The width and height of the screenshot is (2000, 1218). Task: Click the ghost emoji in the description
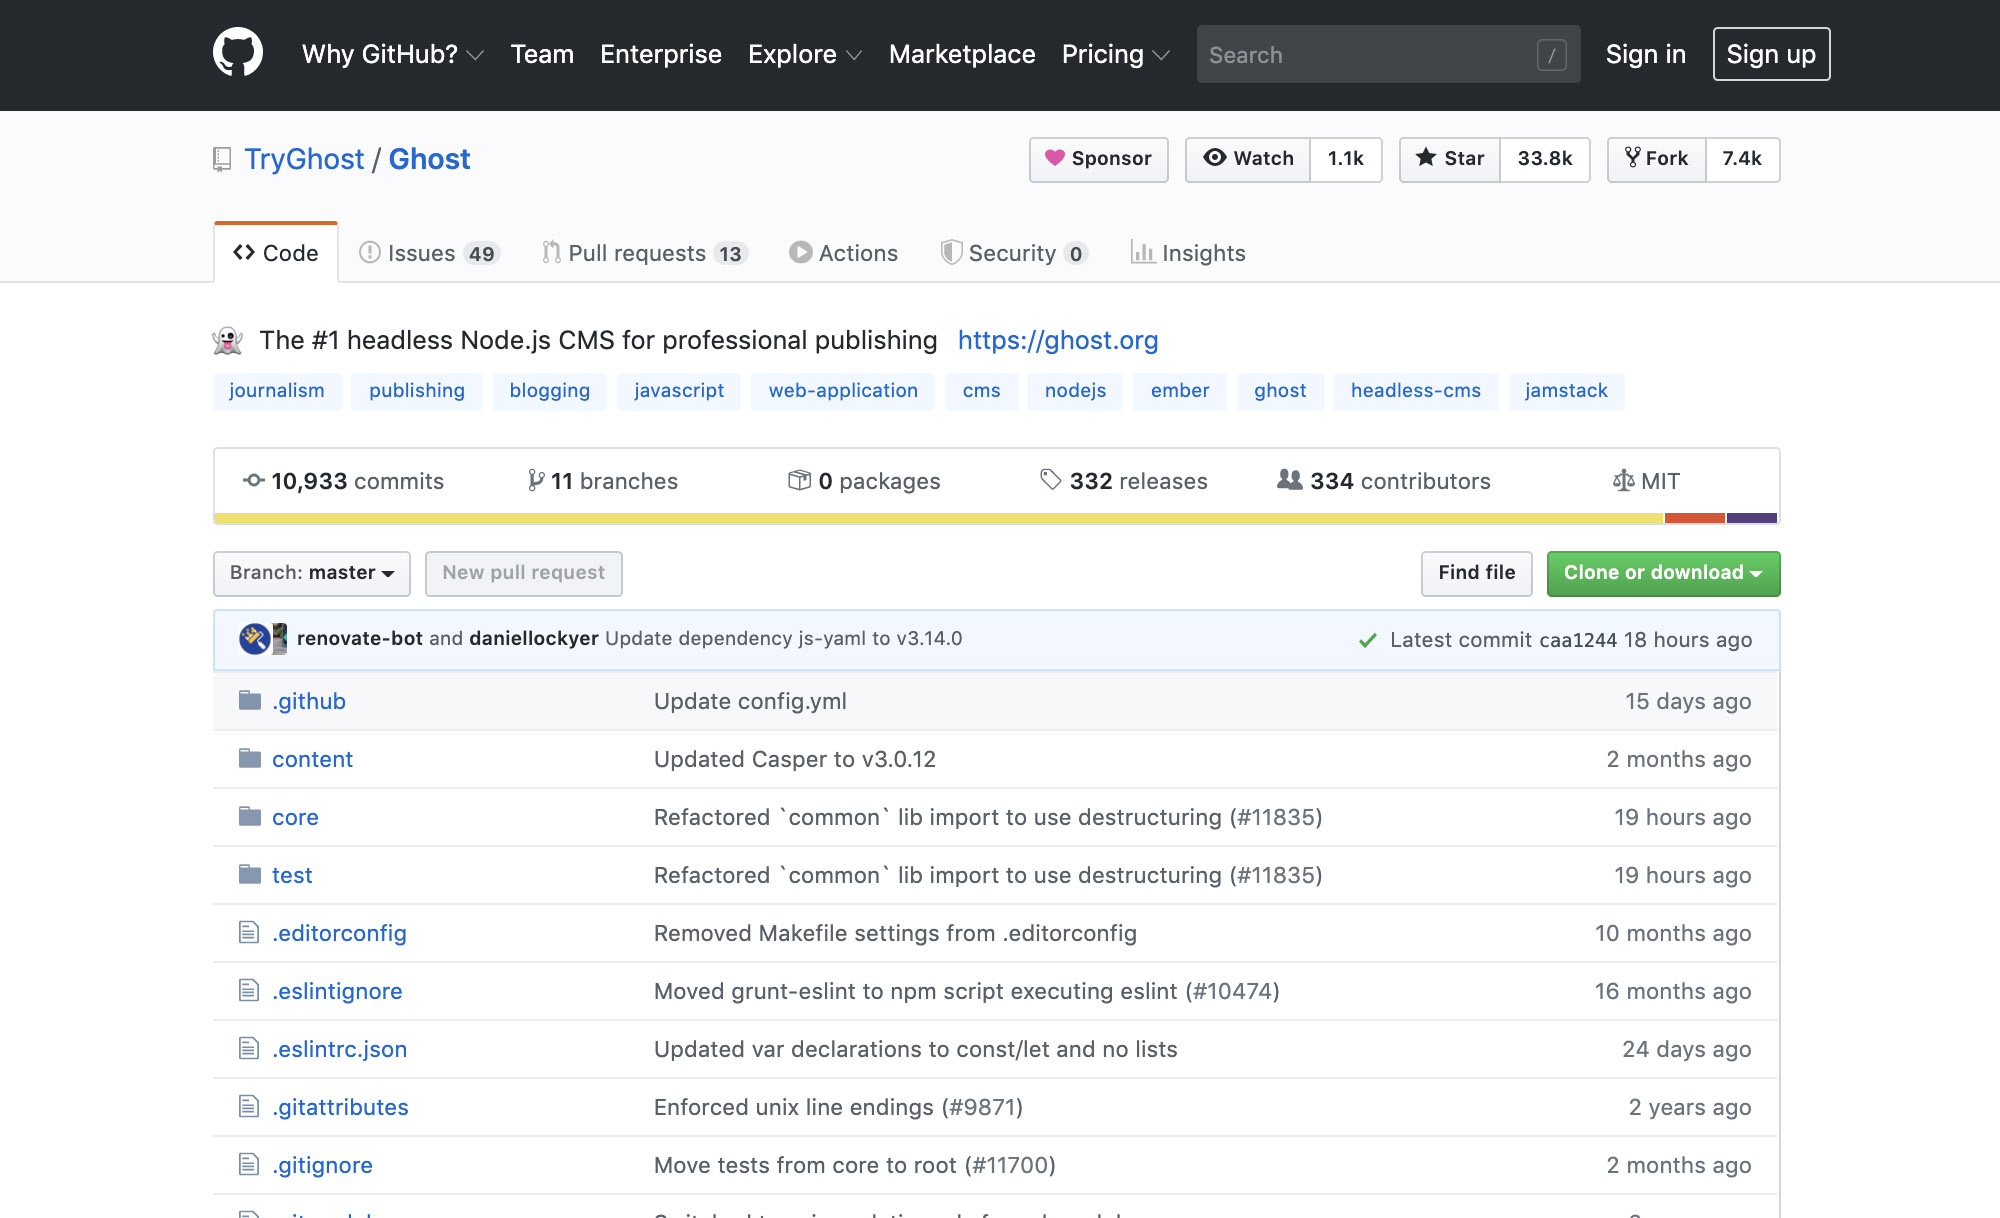[228, 341]
